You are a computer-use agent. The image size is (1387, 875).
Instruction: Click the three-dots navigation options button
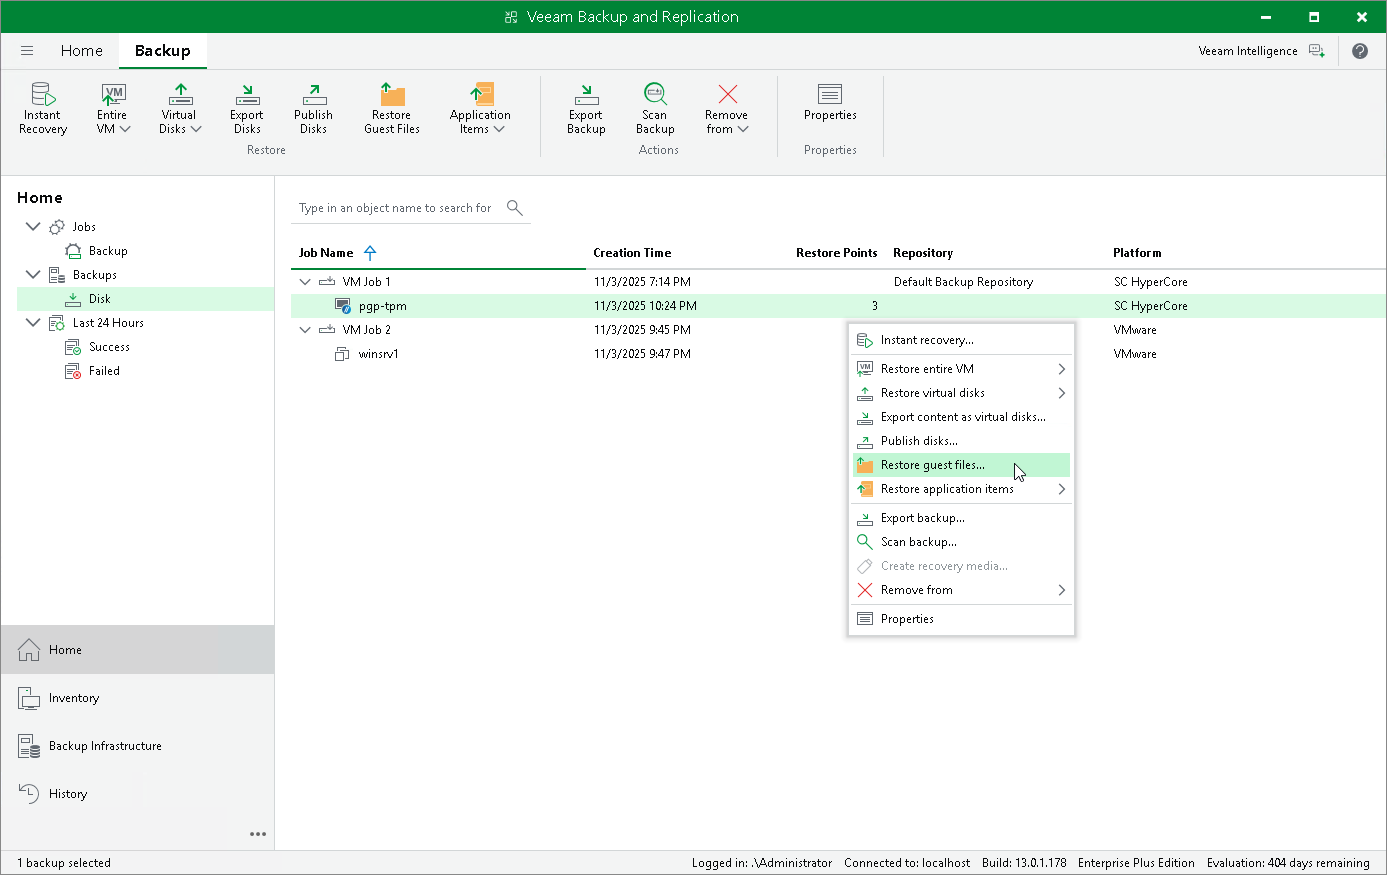(258, 834)
